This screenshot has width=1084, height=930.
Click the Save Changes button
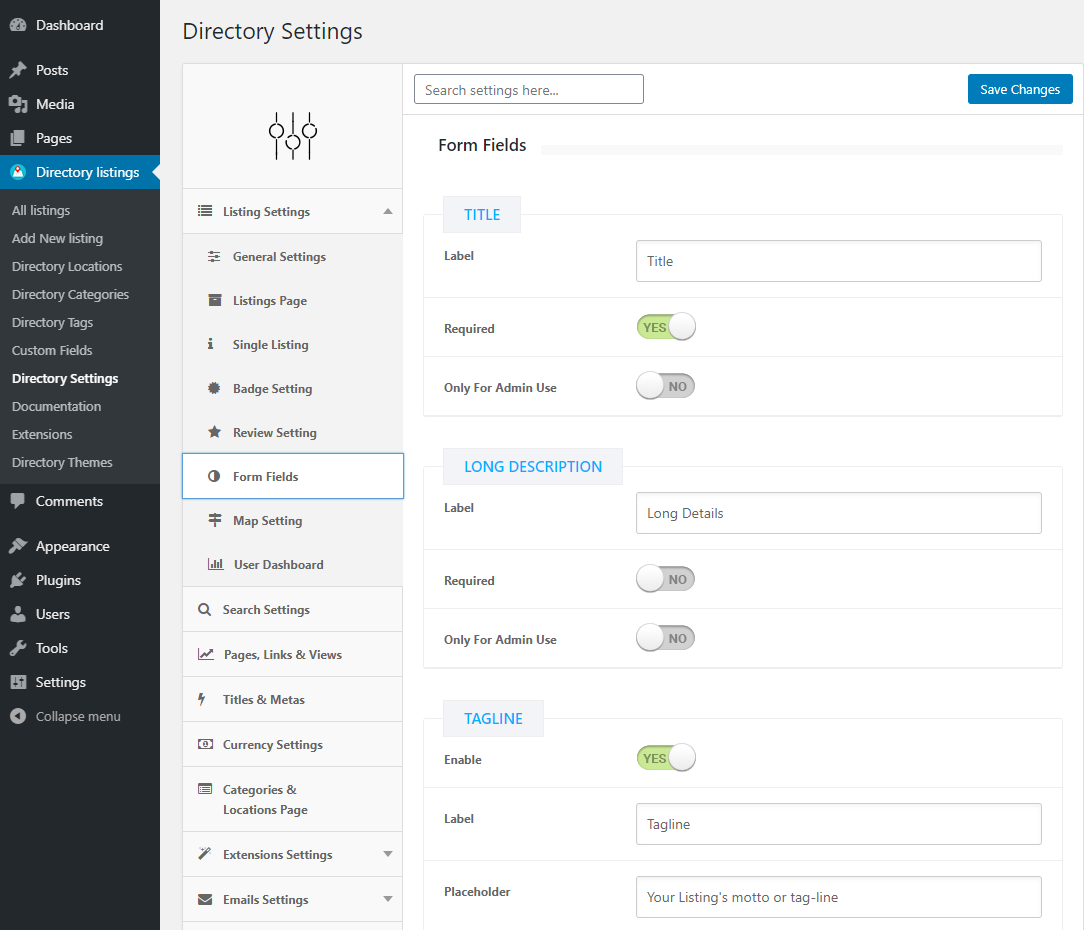pyautogui.click(x=1020, y=89)
